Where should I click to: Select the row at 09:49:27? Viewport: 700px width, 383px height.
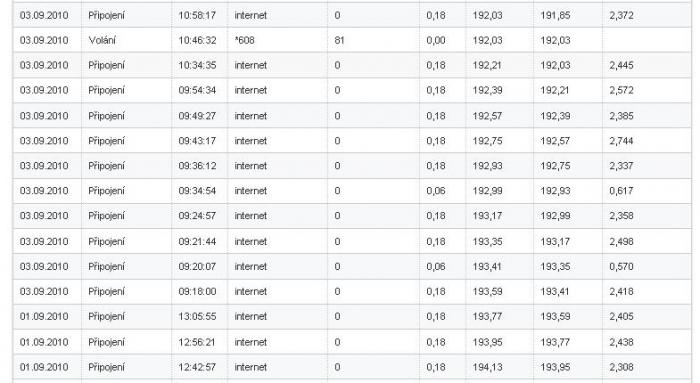tap(352, 116)
